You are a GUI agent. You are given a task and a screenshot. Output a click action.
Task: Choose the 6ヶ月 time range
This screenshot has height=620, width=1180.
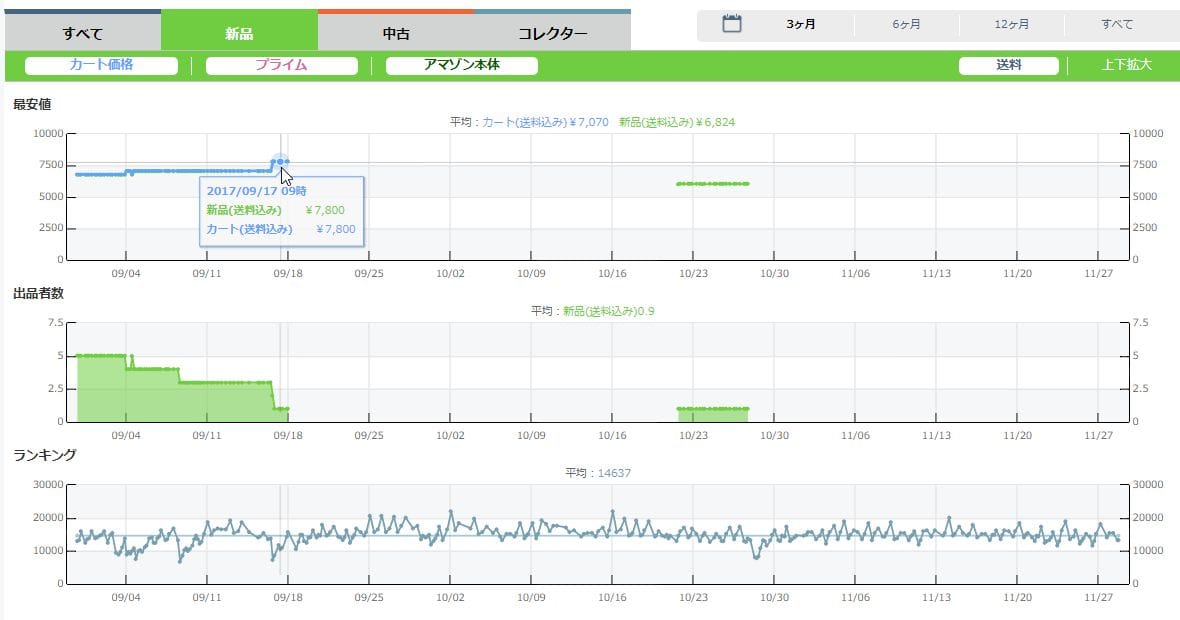click(906, 25)
